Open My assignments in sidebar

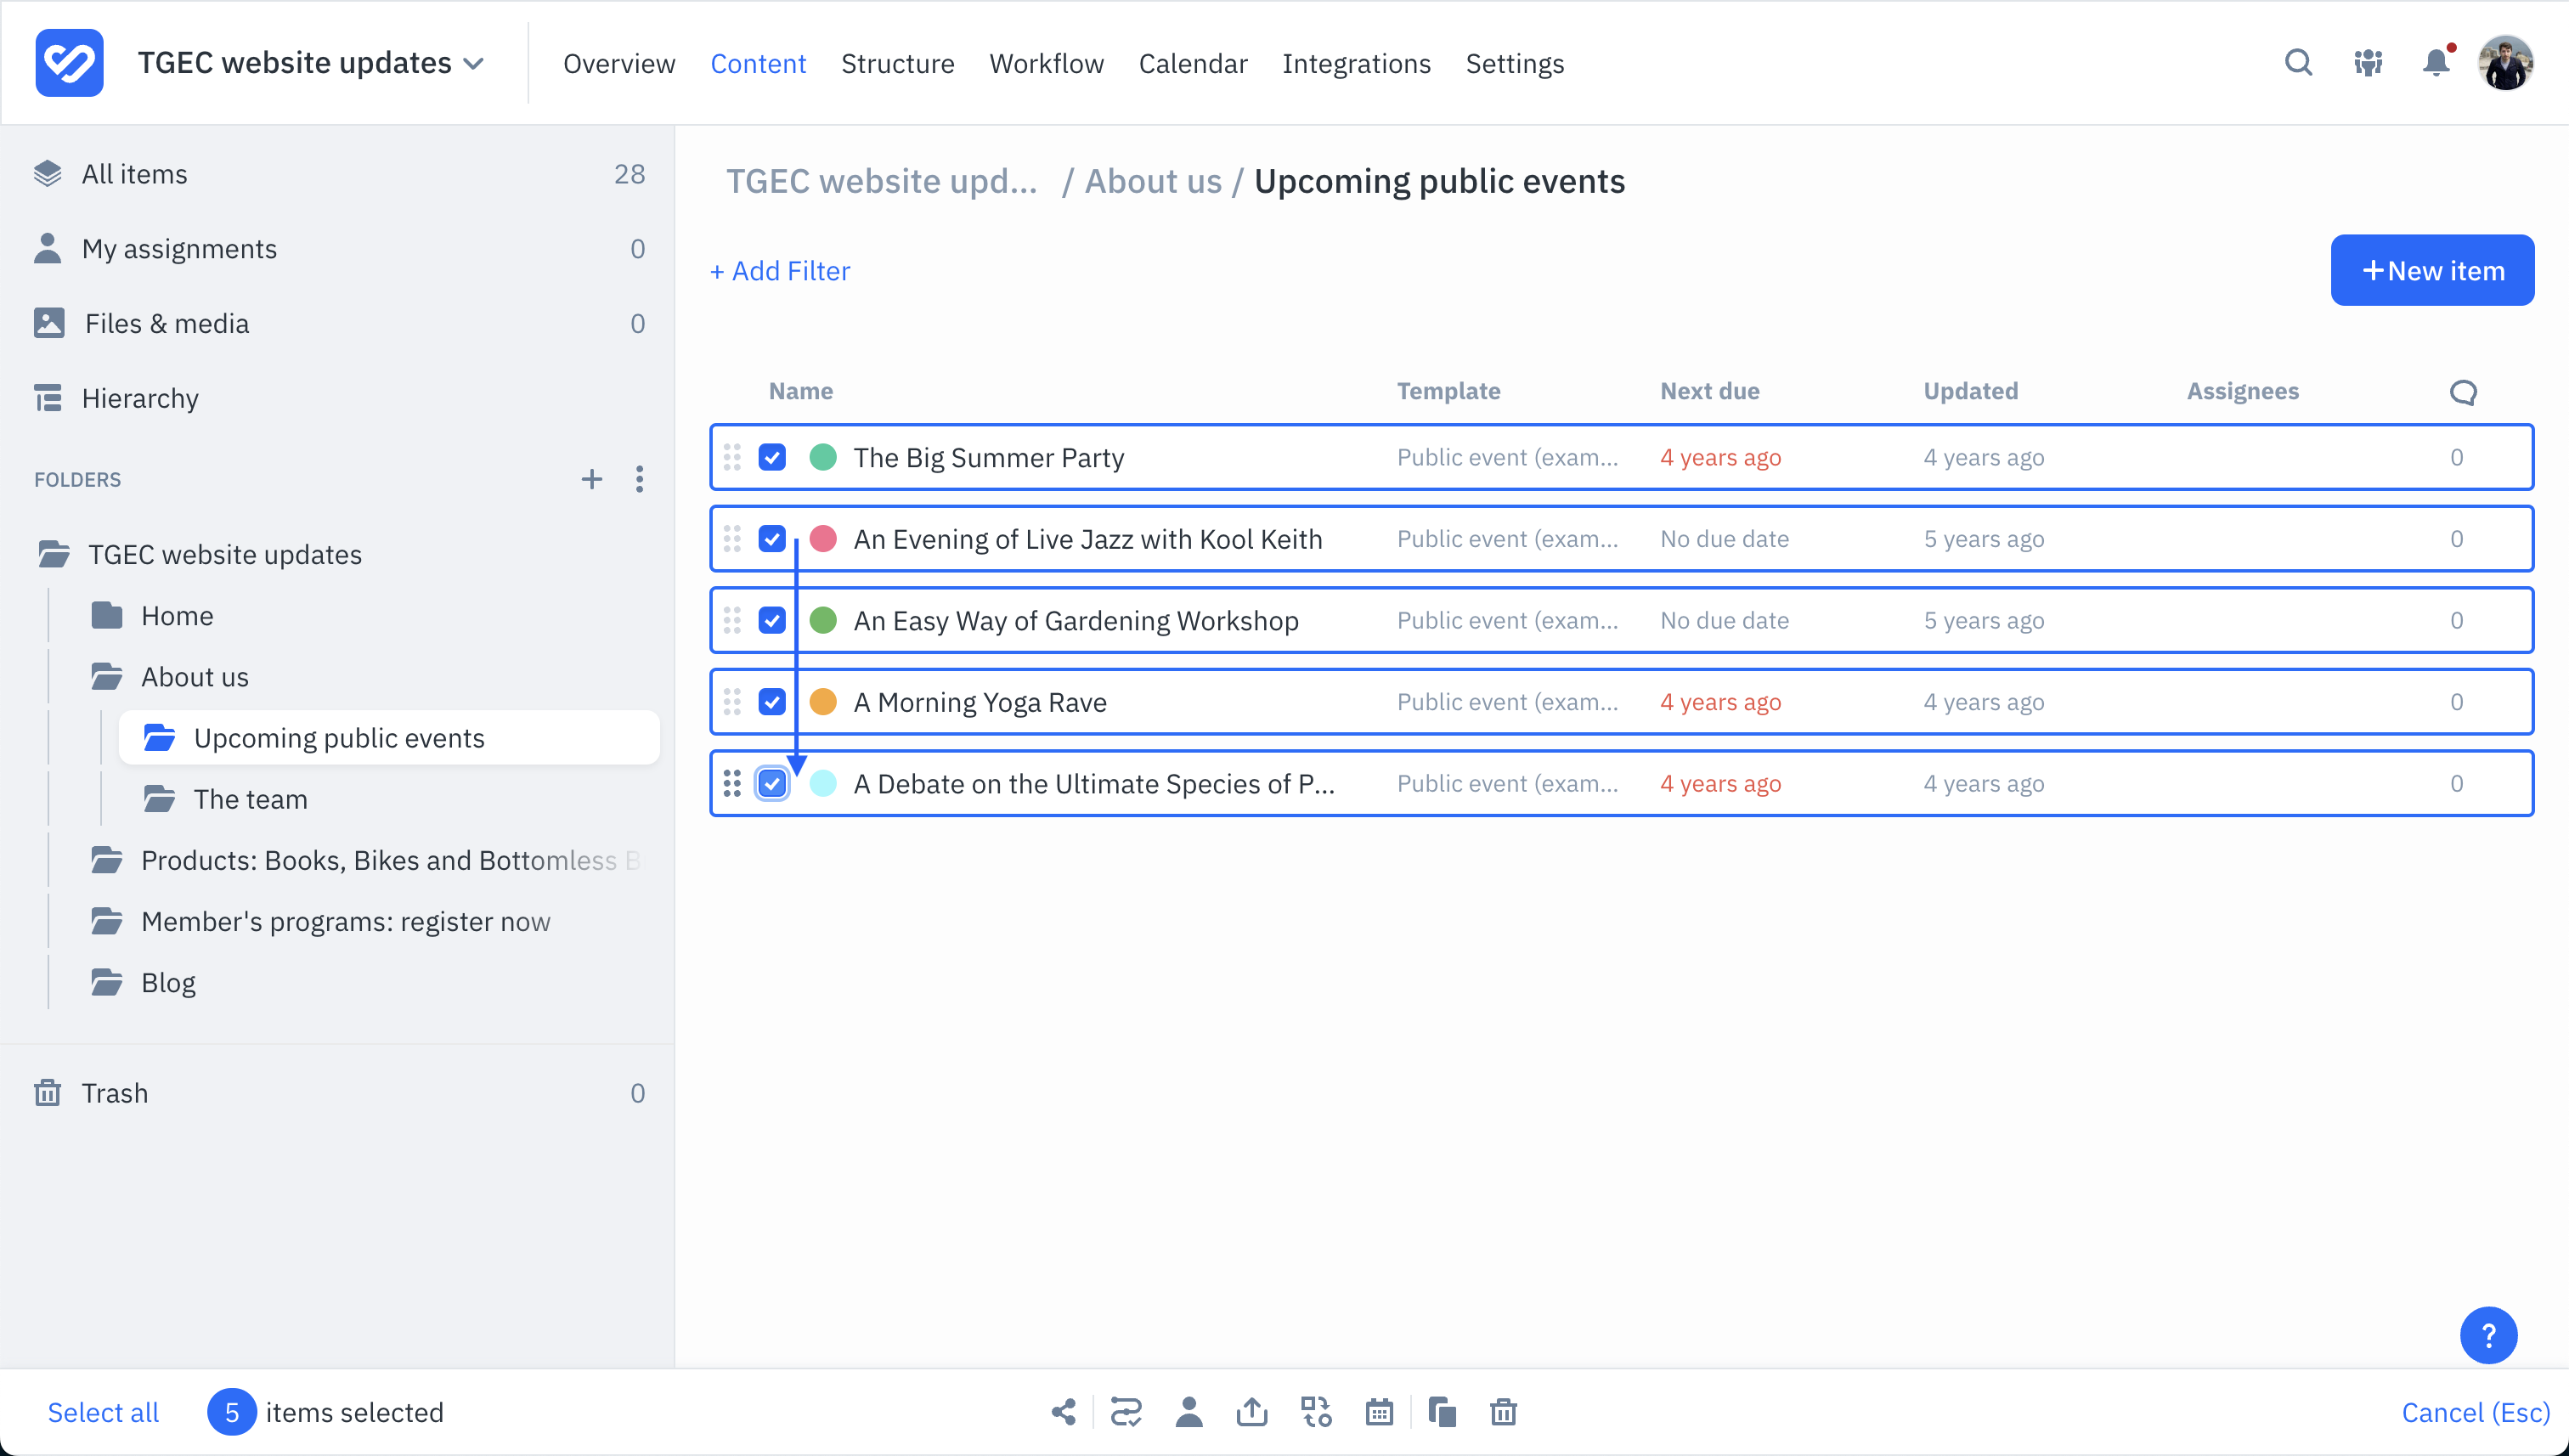tap(337, 248)
